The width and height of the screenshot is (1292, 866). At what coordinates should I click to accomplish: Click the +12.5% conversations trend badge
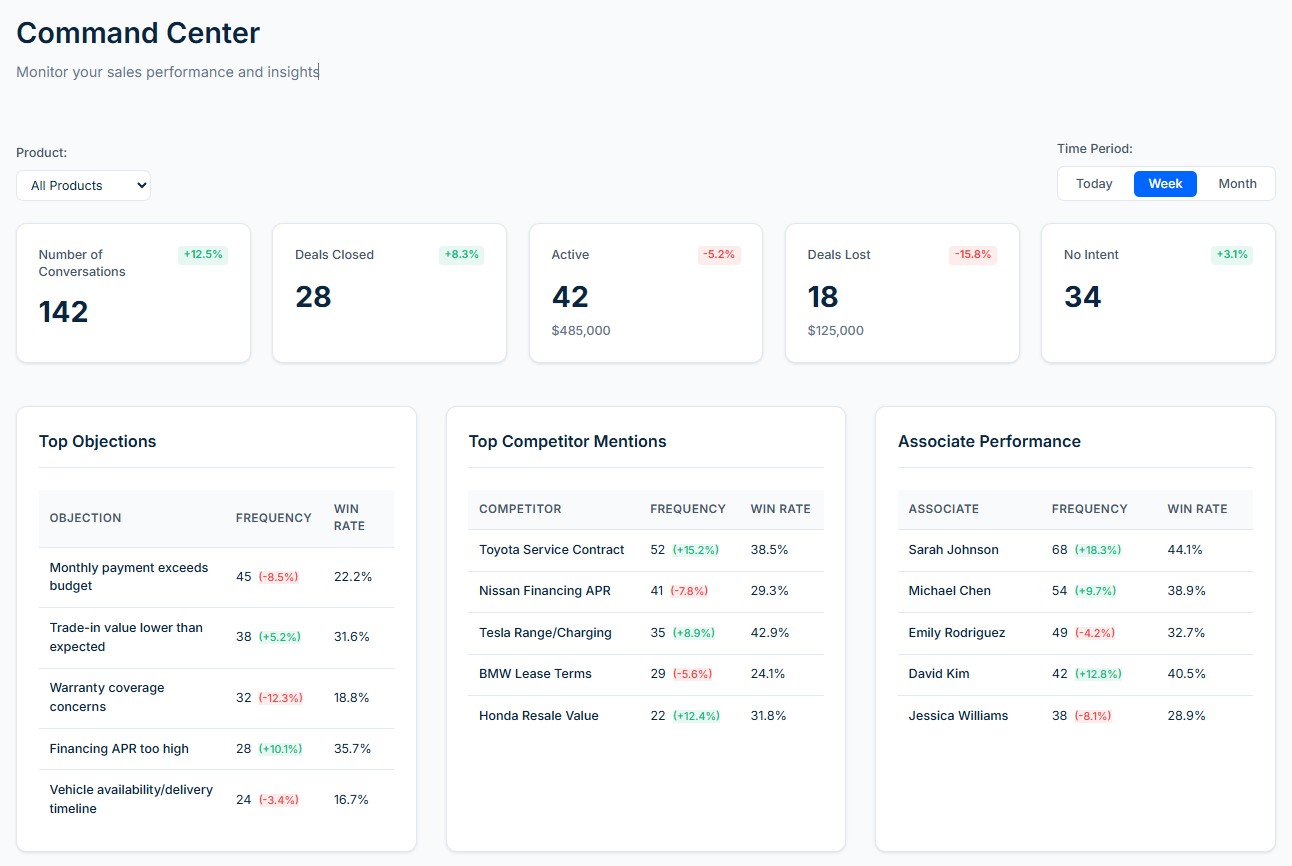[x=203, y=254]
